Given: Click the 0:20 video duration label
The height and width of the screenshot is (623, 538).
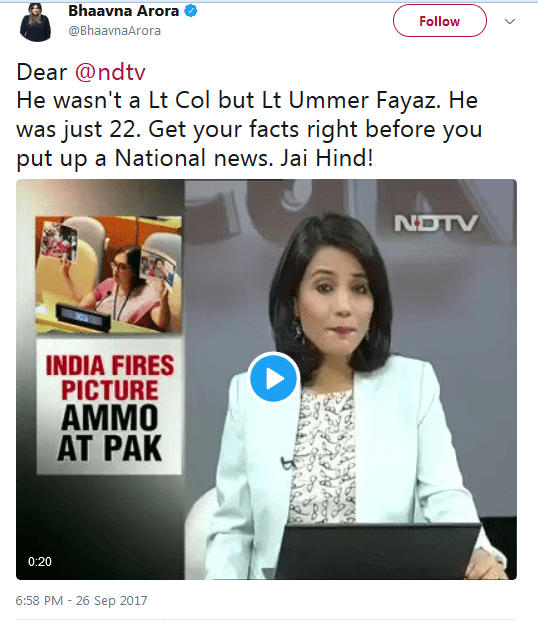Looking at the screenshot, I should coord(40,561).
